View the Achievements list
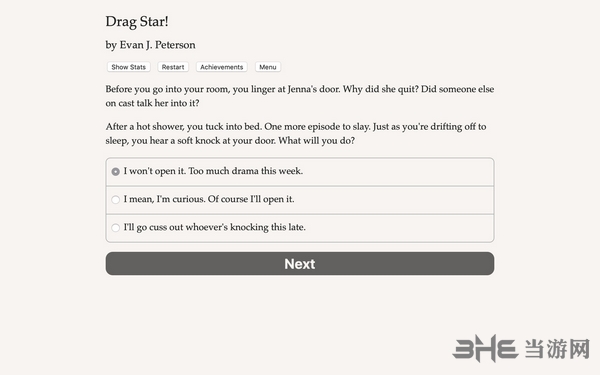 click(x=222, y=67)
